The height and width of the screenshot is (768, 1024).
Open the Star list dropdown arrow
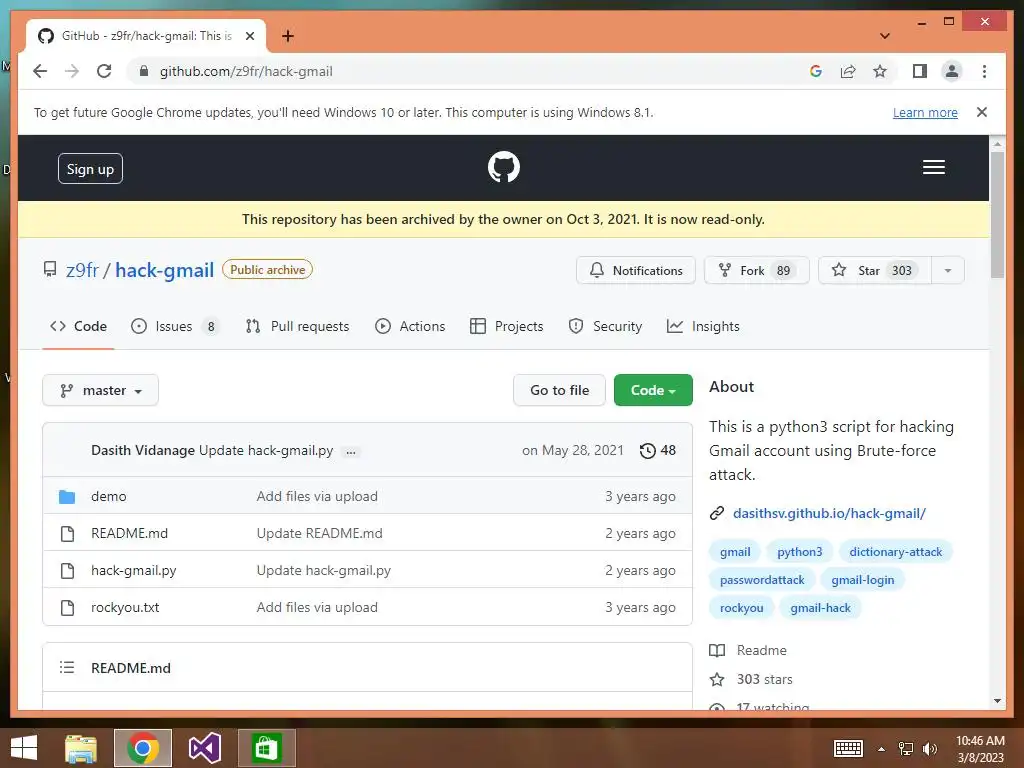tap(948, 270)
